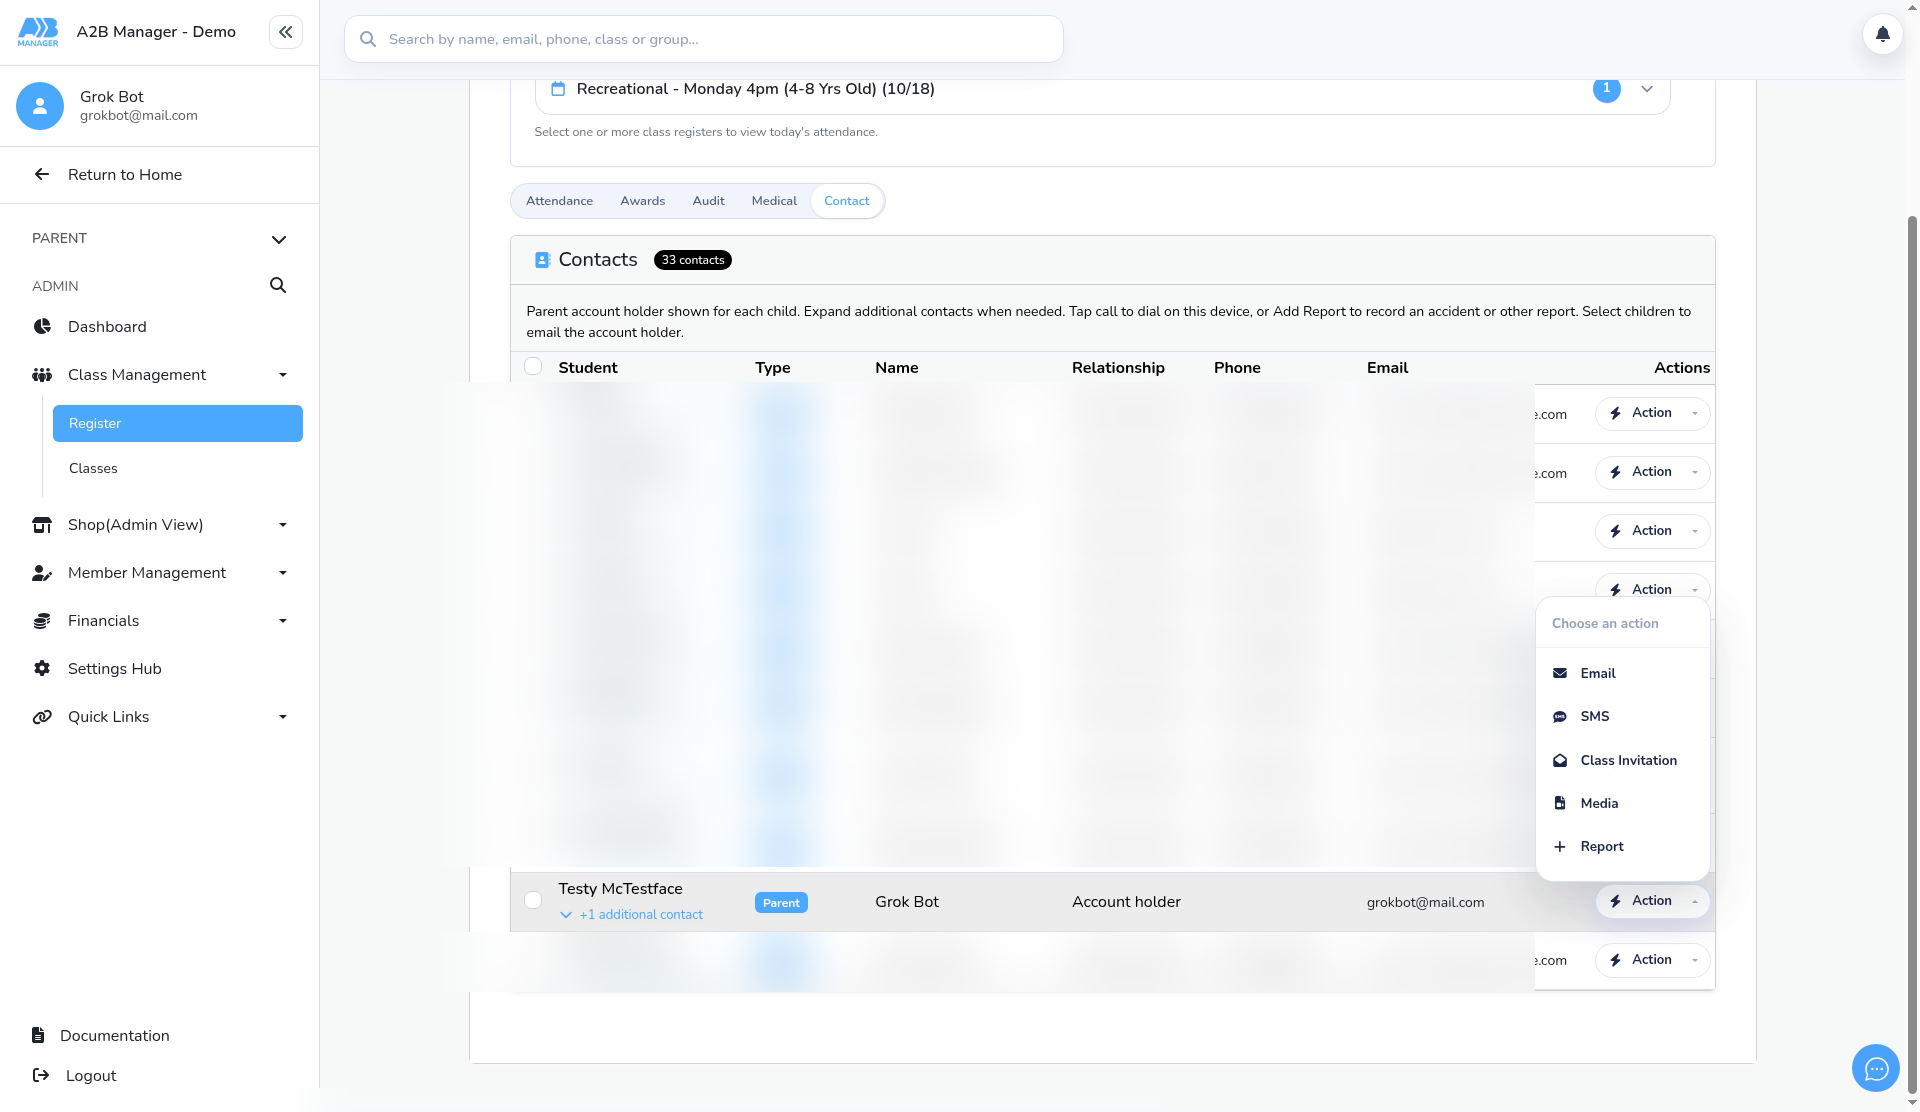The image size is (1920, 1112).
Task: Select Class Invitation in action menu
Action: coord(1622,760)
